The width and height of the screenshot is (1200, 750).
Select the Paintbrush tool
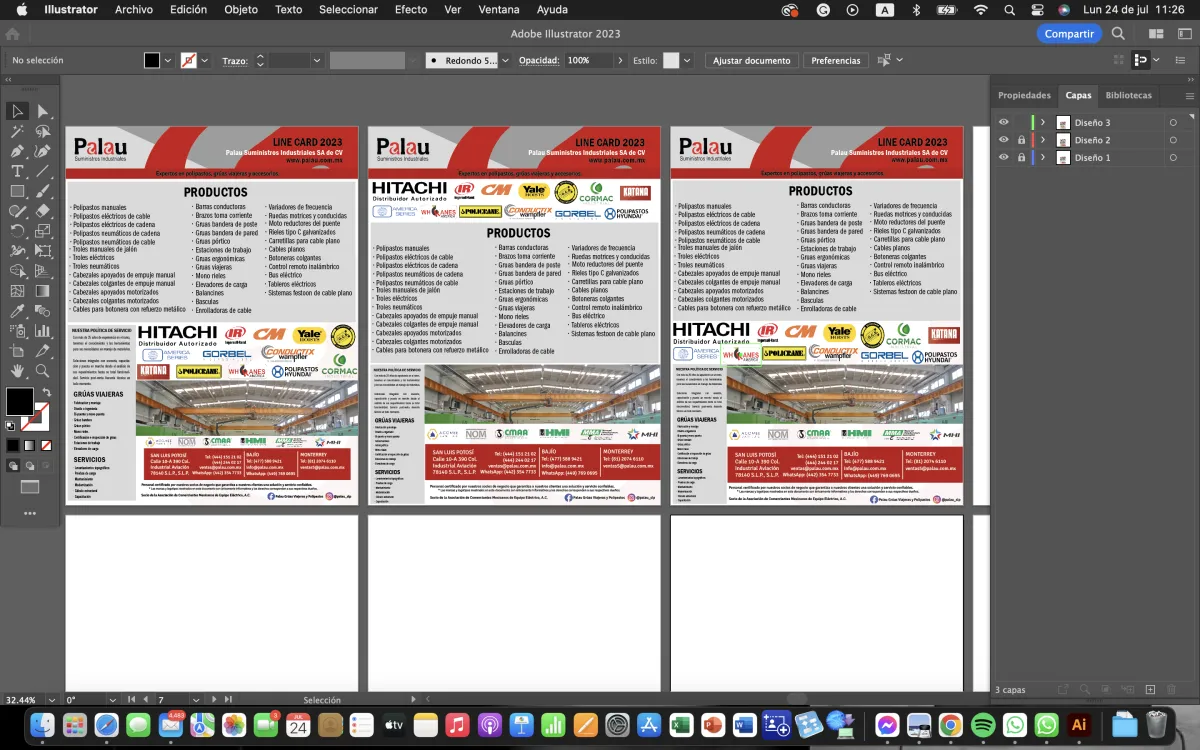click(x=43, y=191)
